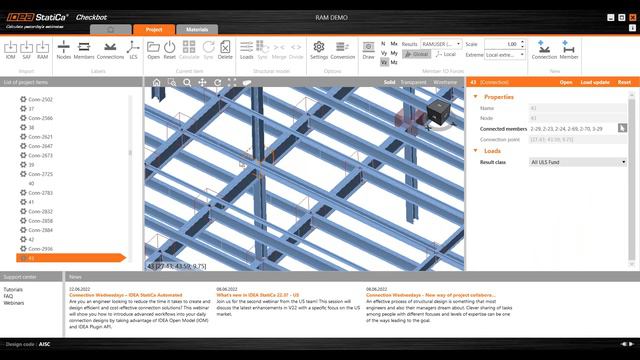
Task: Import a SAF file
Action: pyautogui.click(x=27, y=50)
